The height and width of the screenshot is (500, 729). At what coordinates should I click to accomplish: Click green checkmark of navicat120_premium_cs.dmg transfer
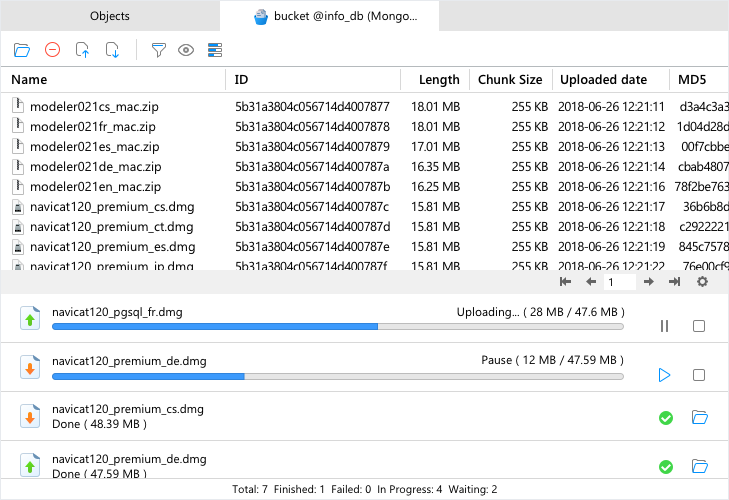pyautogui.click(x=666, y=418)
